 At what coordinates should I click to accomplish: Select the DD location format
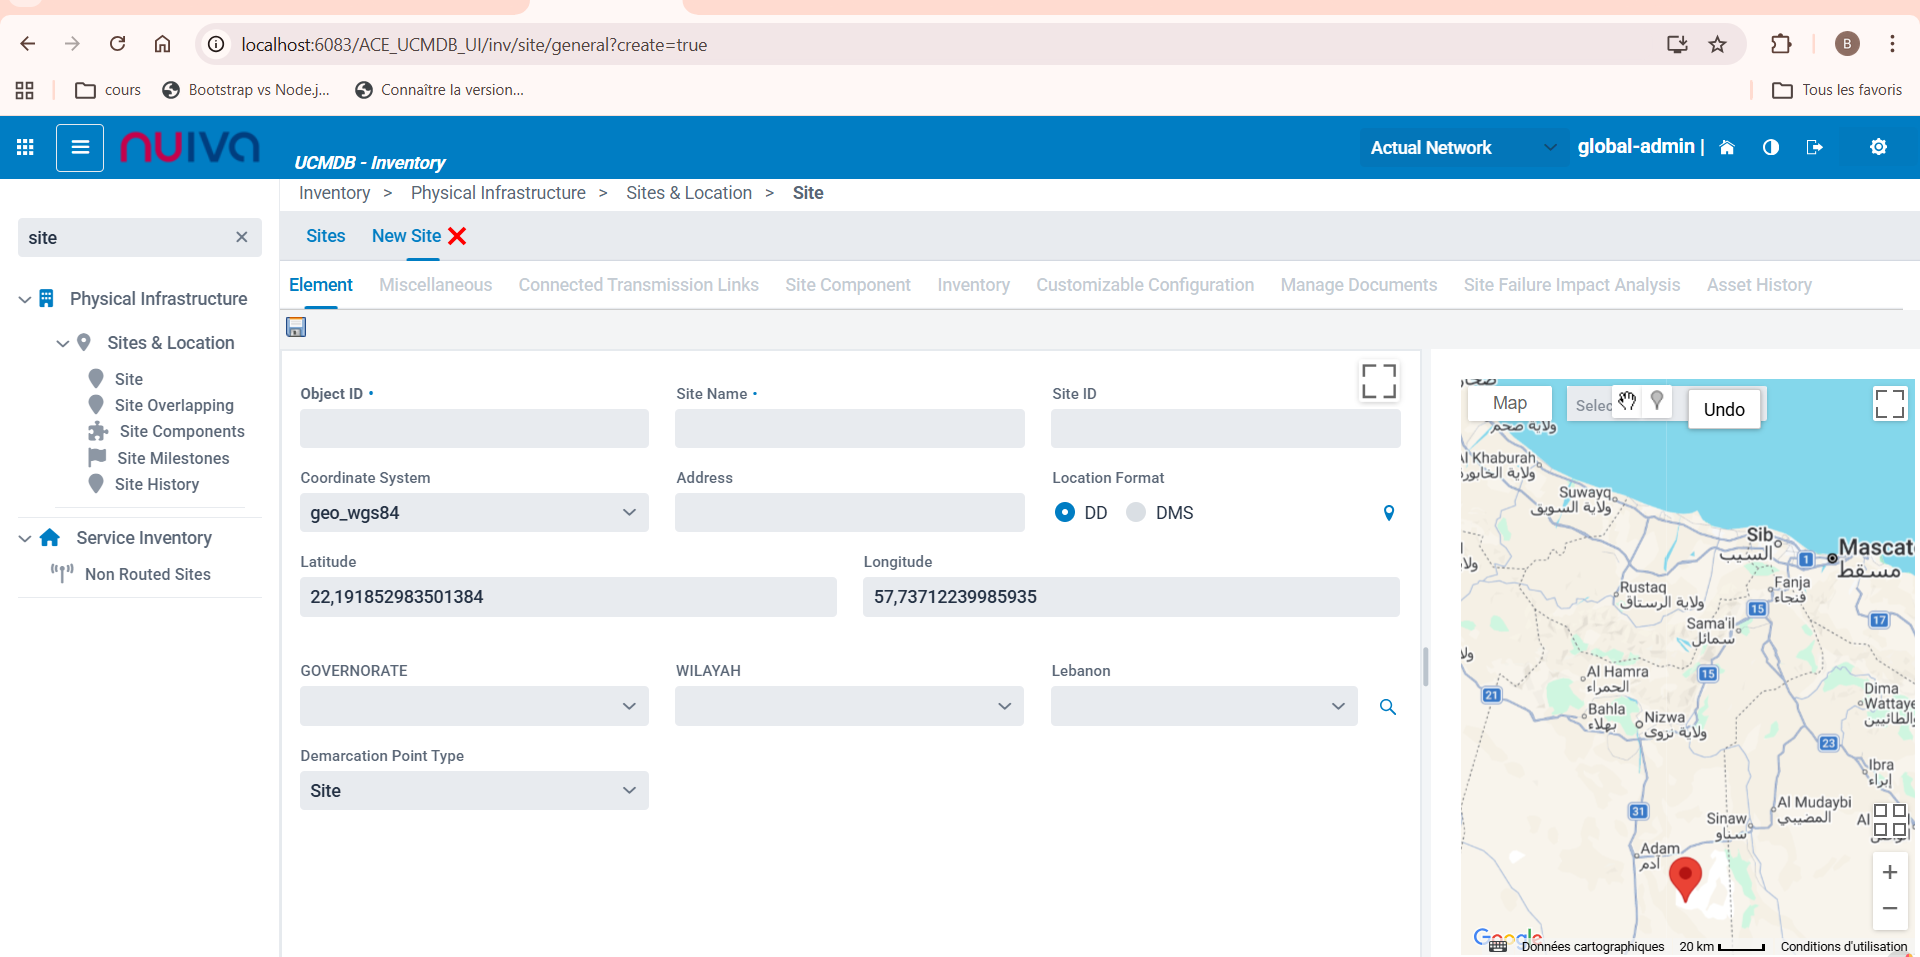click(x=1065, y=513)
